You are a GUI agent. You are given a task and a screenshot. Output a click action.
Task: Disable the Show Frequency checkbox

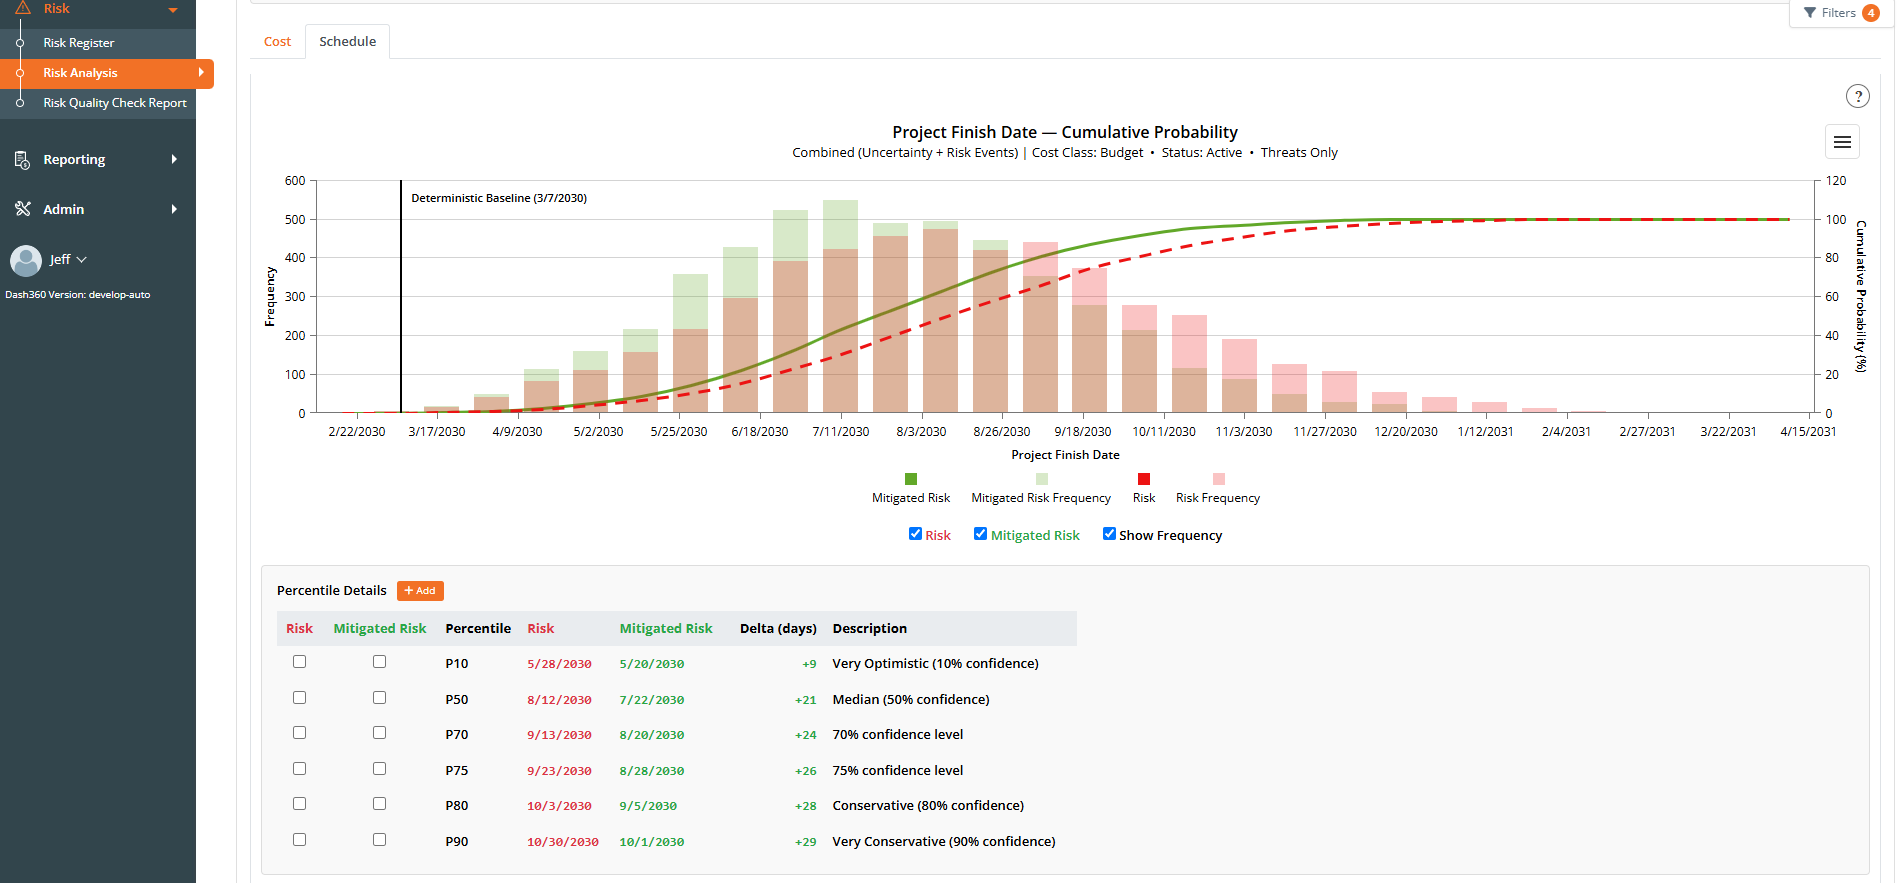click(x=1109, y=534)
